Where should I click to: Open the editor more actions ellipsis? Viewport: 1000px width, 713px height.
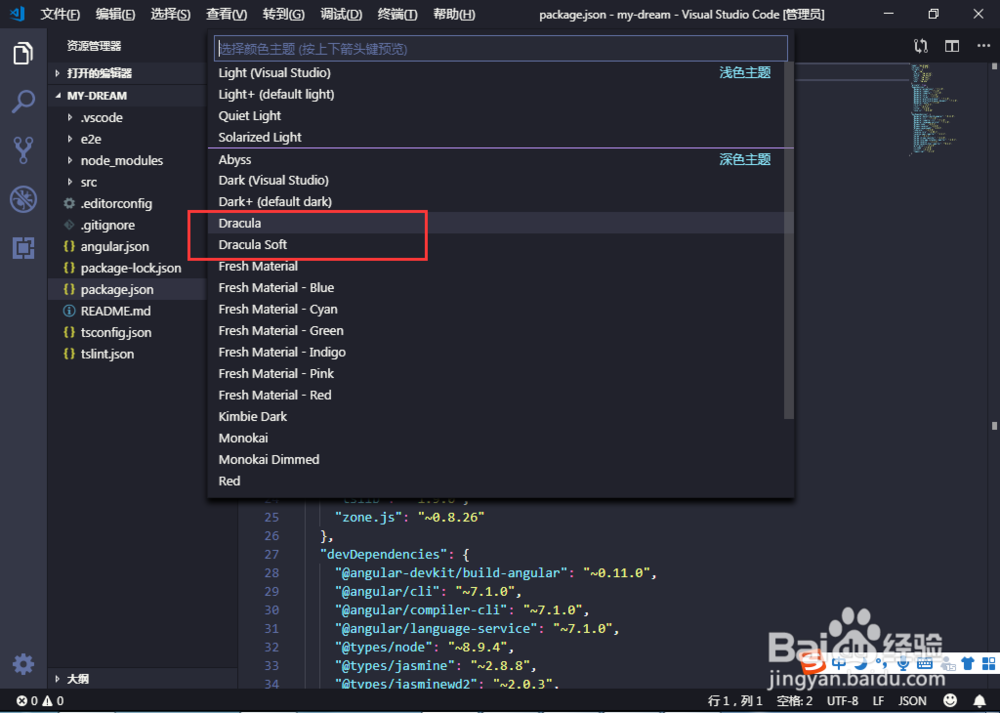pyautogui.click(x=983, y=46)
